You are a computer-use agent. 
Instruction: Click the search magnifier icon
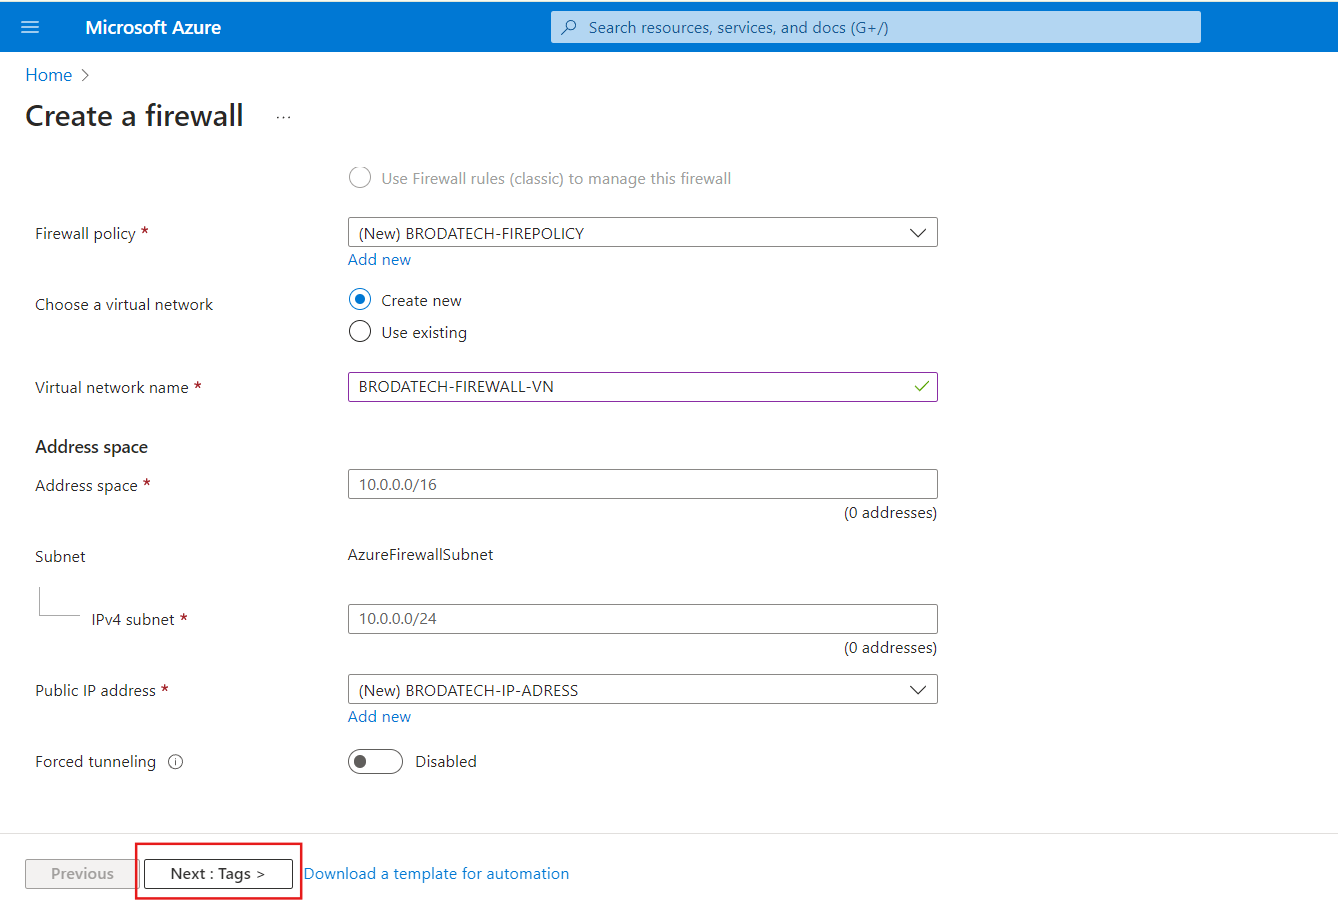click(x=569, y=27)
